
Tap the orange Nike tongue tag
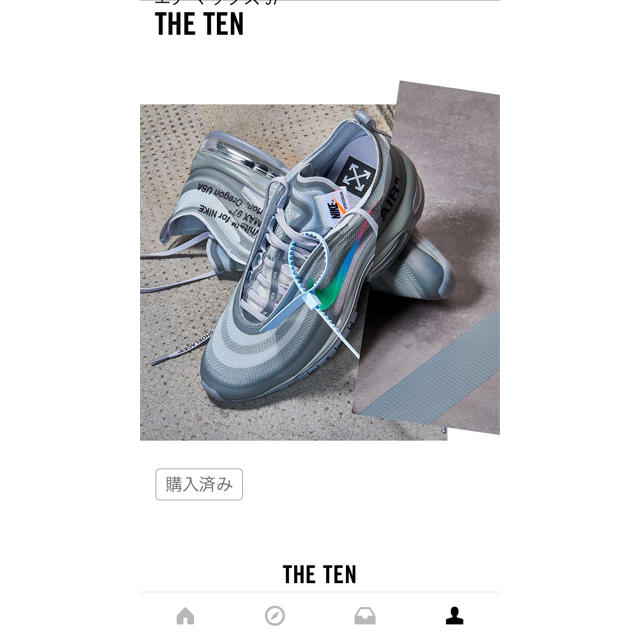click(331, 207)
